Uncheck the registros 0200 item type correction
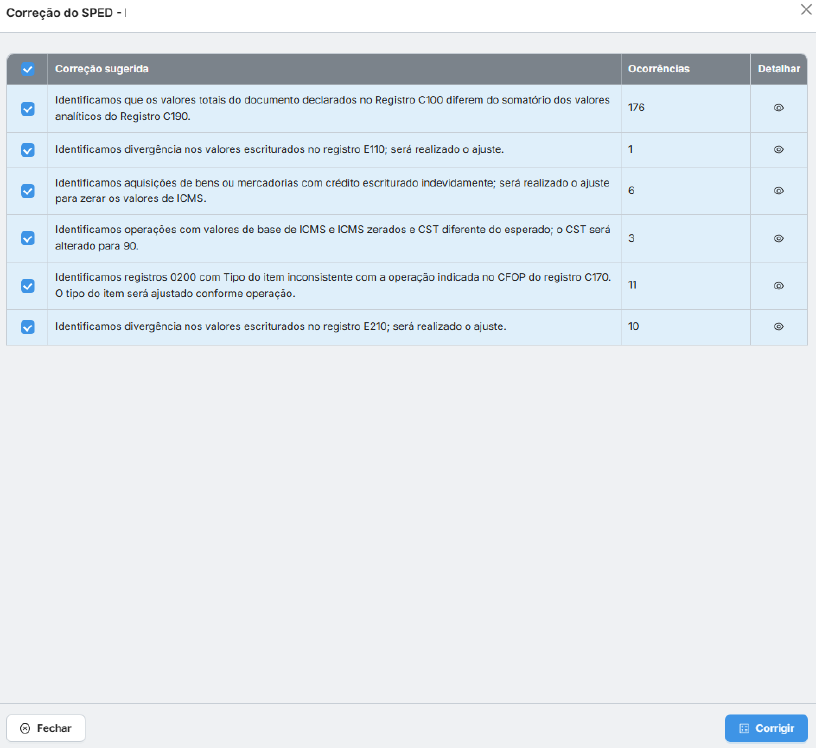 (28, 286)
